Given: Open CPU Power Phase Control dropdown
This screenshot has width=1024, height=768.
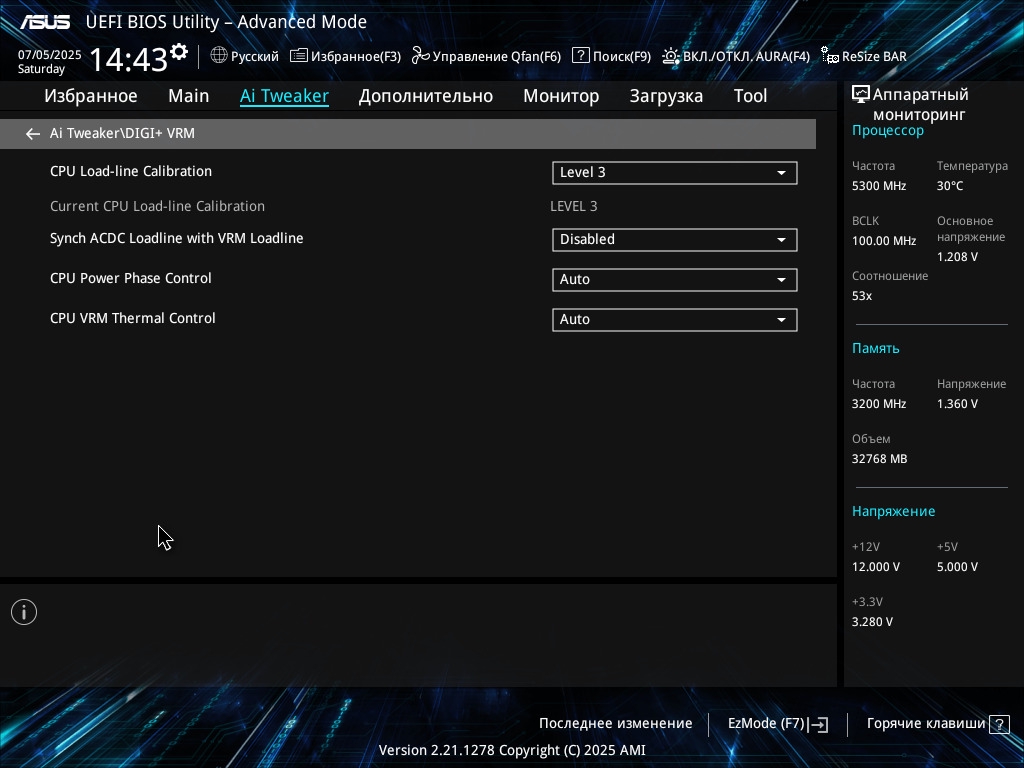Looking at the screenshot, I should point(675,280).
